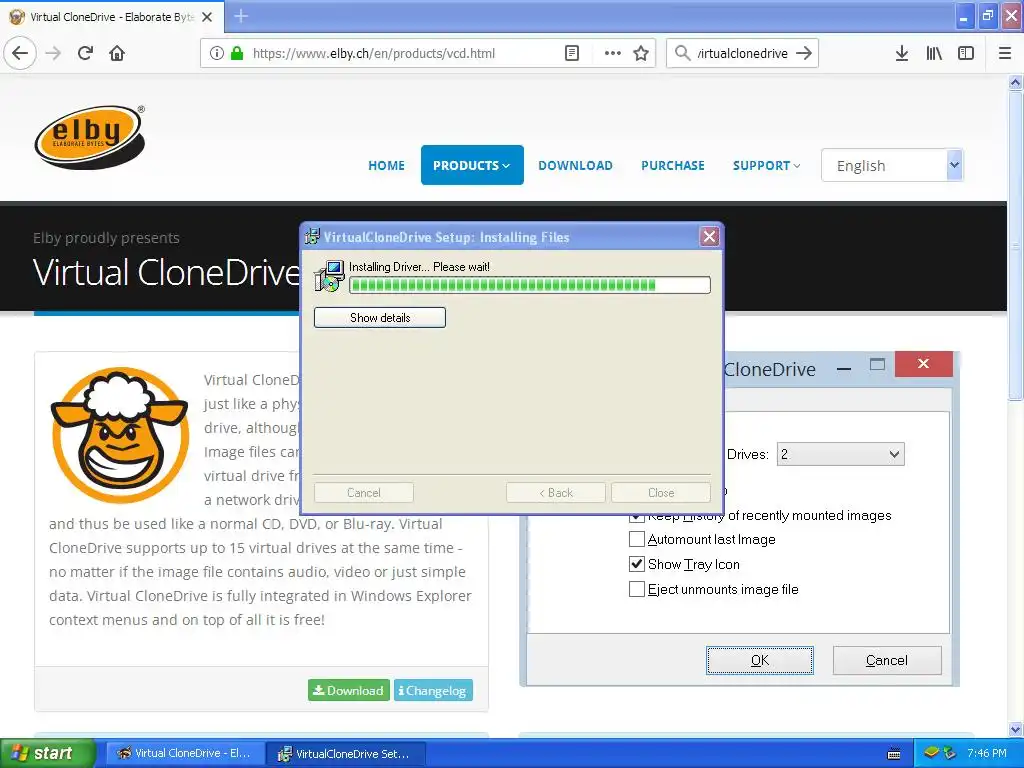Click Show details in the setup dialog

pyautogui.click(x=380, y=317)
